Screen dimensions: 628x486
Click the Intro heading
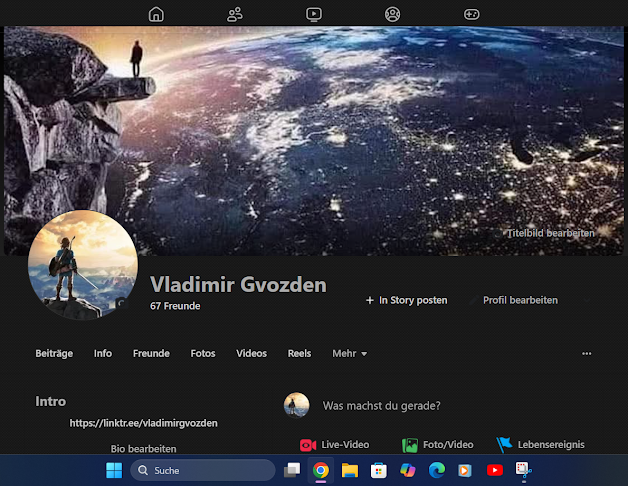[50, 401]
